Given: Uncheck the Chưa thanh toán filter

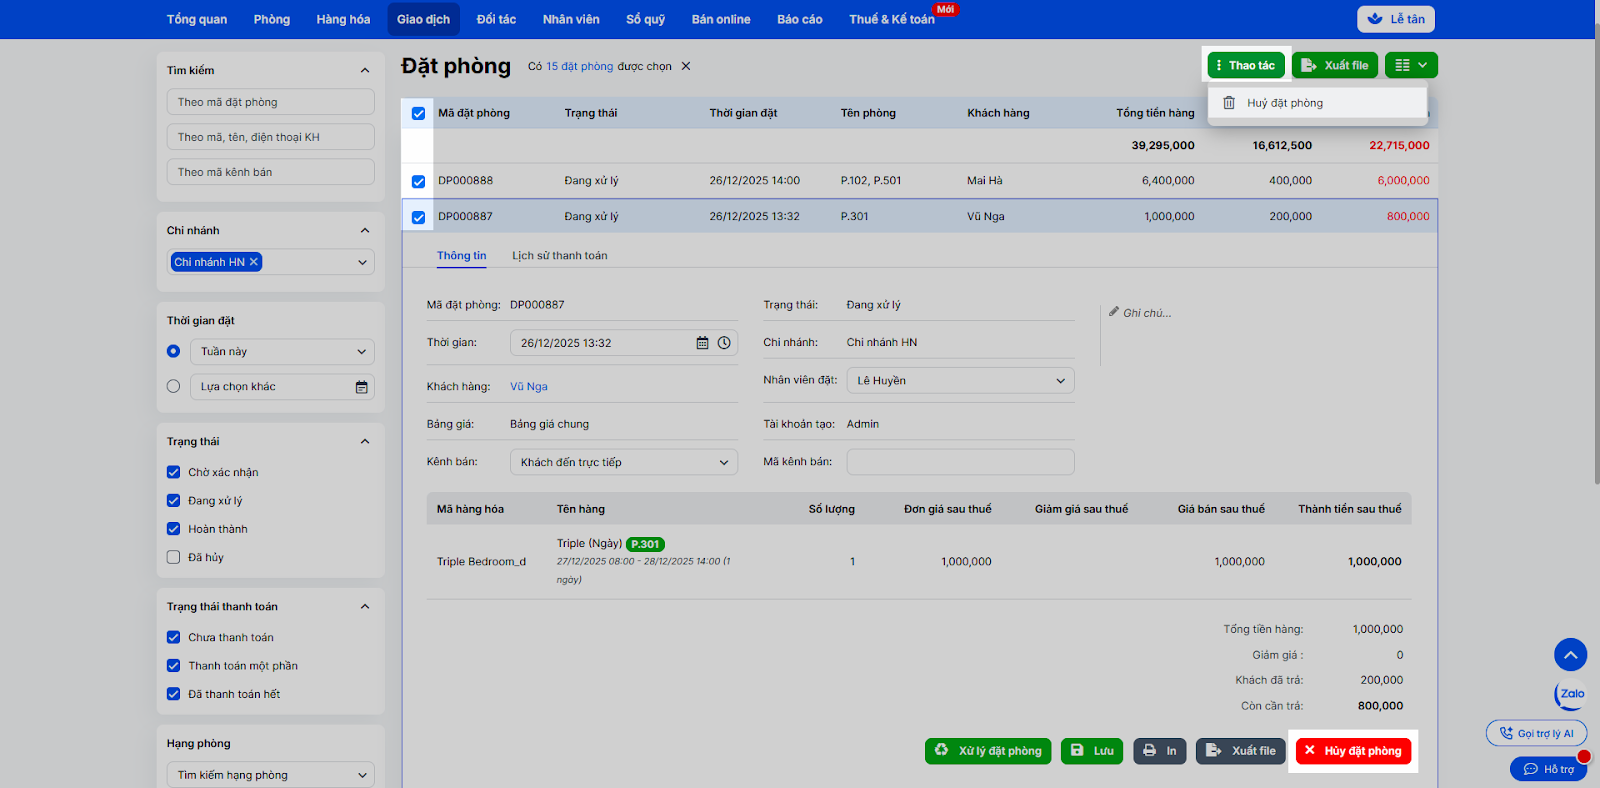Looking at the screenshot, I should [174, 637].
